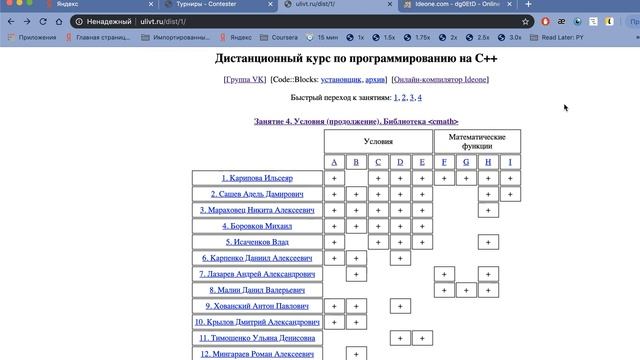The height and width of the screenshot is (360, 640).
Task: Click the 1.5x speed bookmarklet
Action: click(x=384, y=37)
